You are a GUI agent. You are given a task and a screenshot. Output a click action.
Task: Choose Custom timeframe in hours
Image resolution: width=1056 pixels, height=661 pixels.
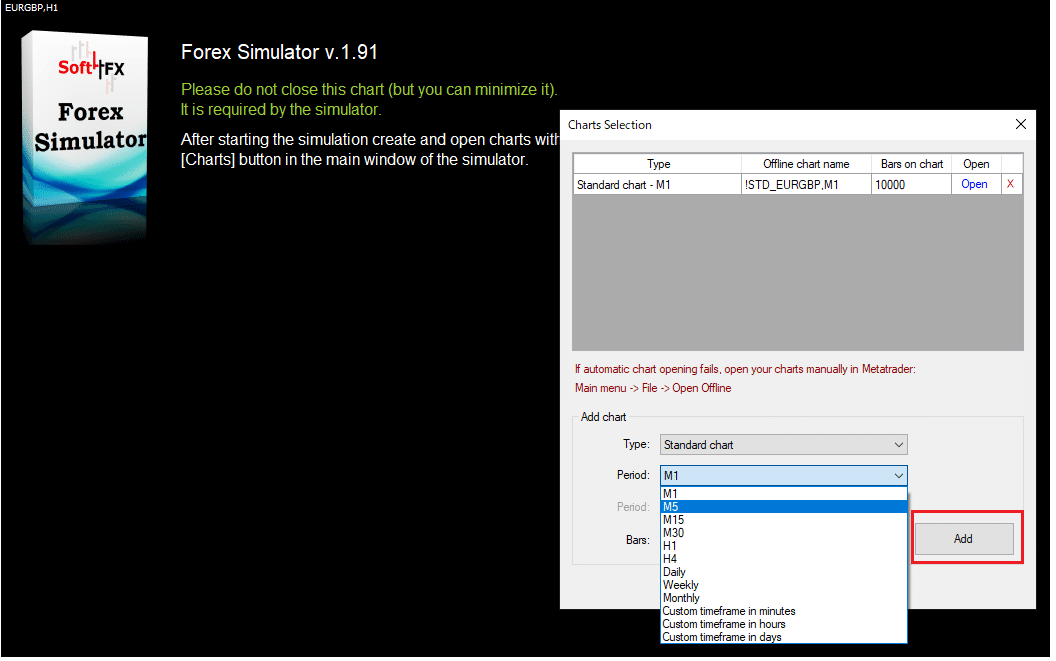coord(783,624)
